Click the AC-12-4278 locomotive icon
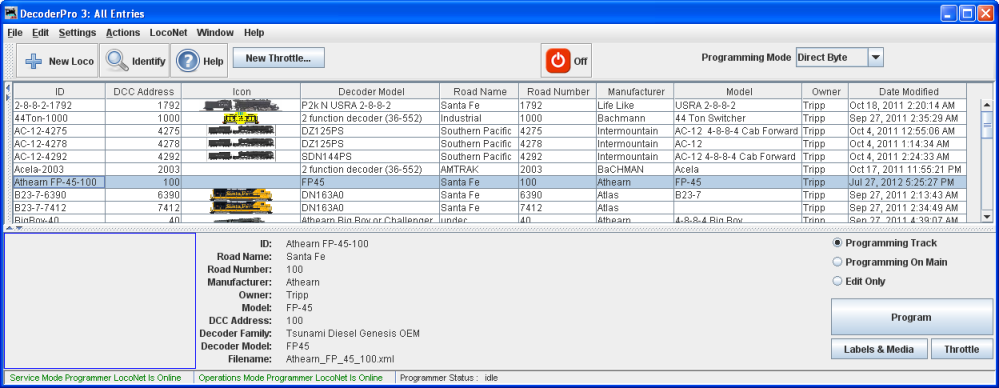The height and width of the screenshot is (388, 999). pos(241,143)
